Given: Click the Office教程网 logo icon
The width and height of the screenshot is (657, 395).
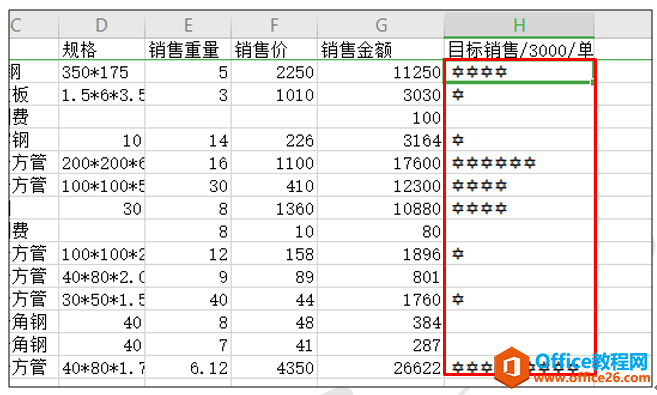Looking at the screenshot, I should pyautogui.click(x=512, y=367).
